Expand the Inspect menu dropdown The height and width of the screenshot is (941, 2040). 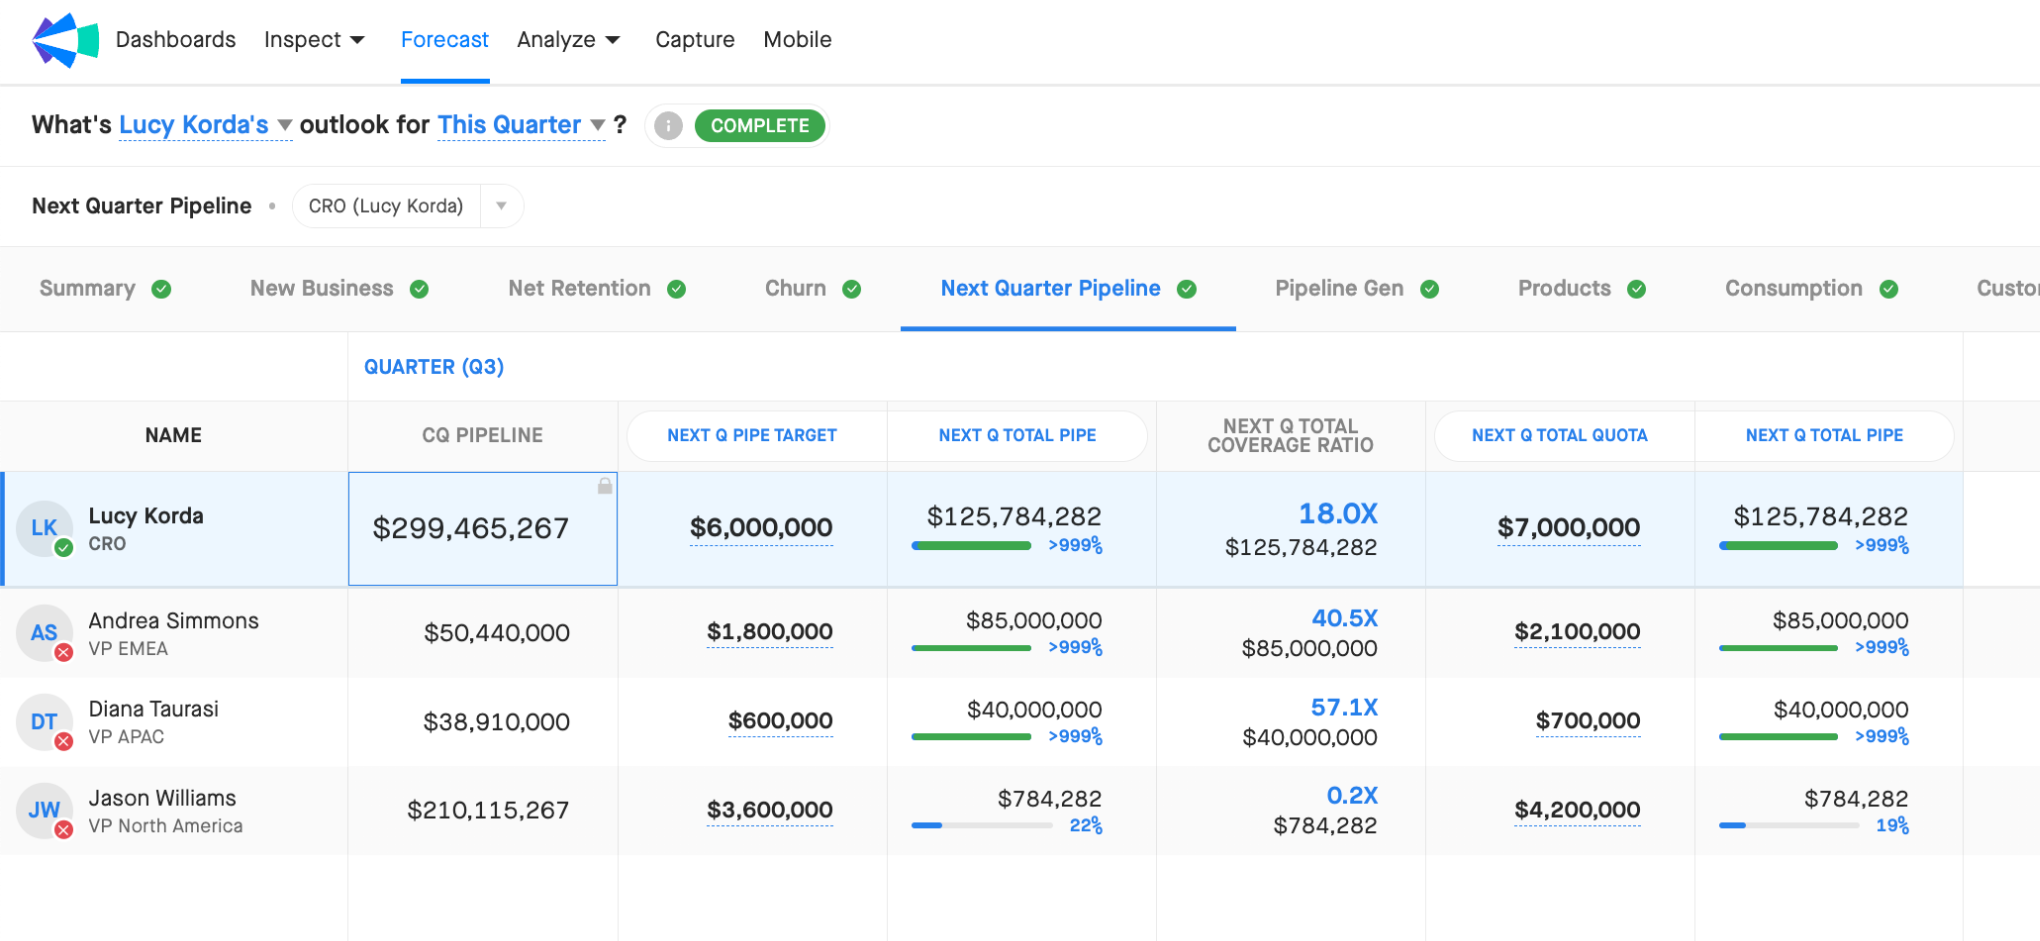314,40
